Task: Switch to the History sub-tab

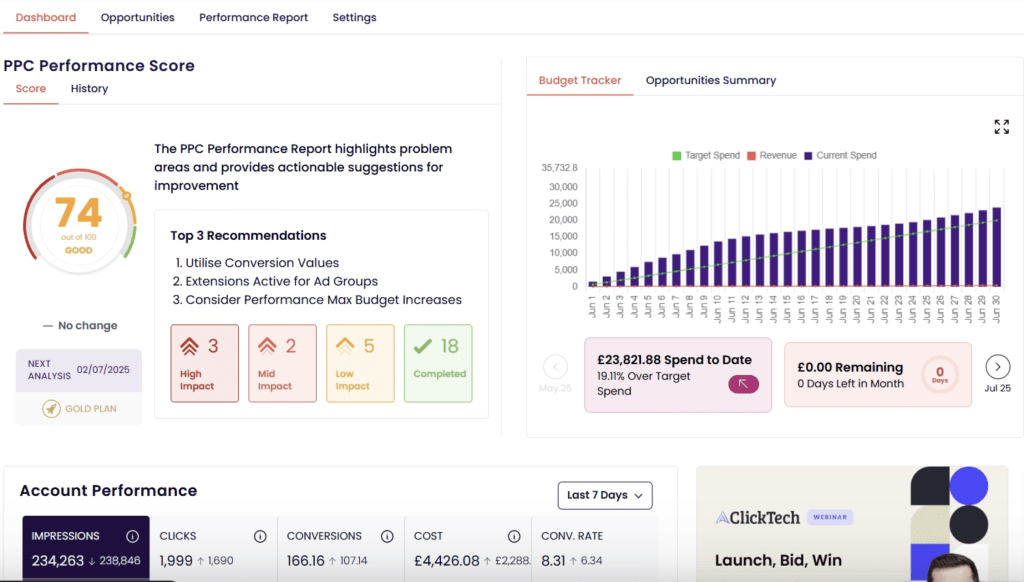Action: coord(89,89)
